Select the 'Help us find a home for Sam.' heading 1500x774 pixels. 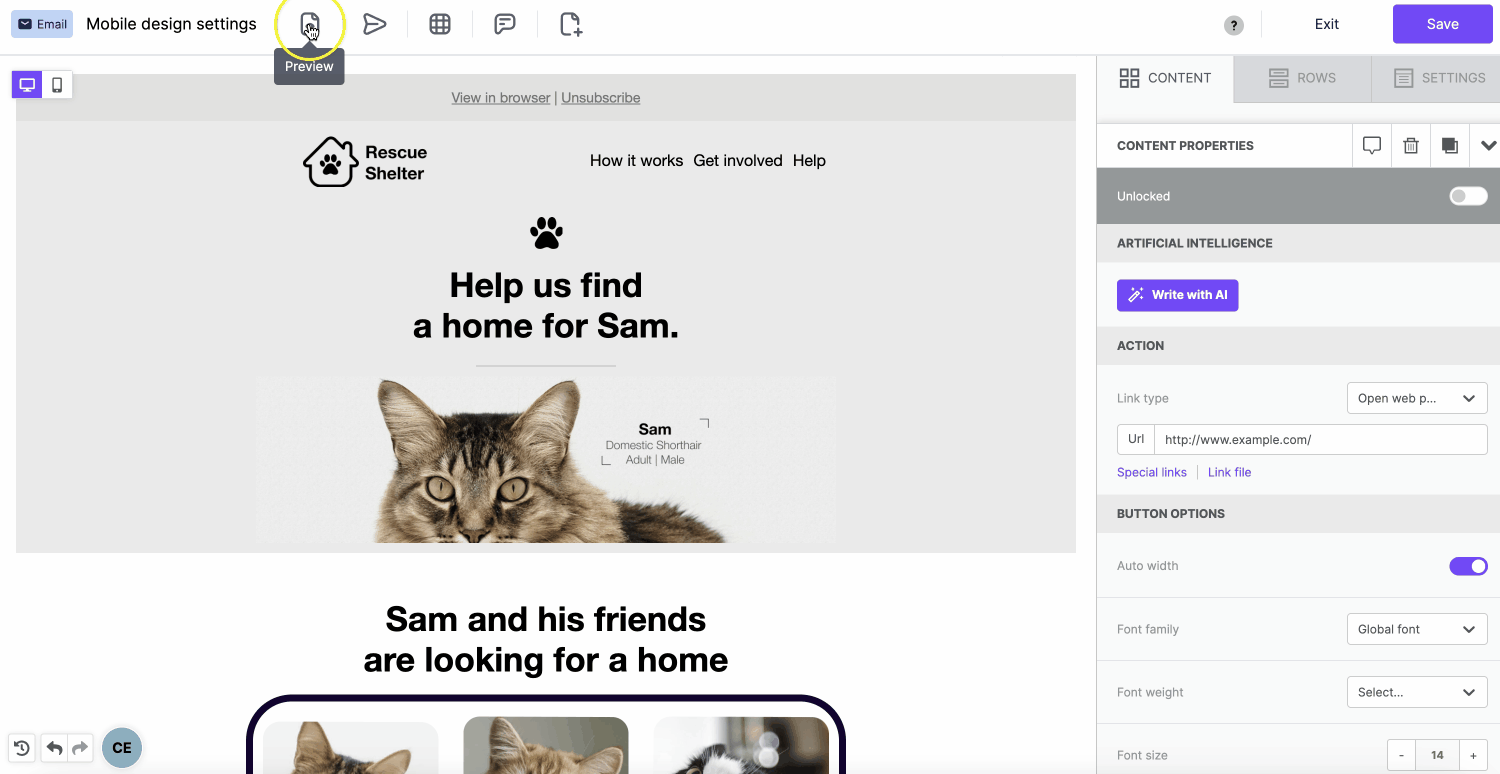(x=546, y=305)
